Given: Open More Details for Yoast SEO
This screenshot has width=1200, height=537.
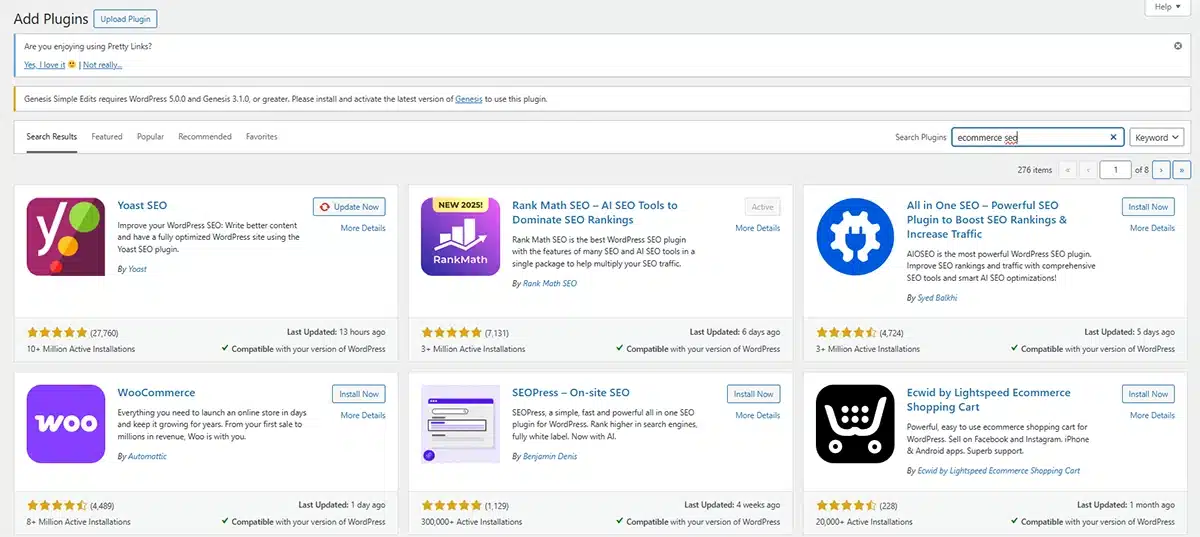Looking at the screenshot, I should (363, 228).
